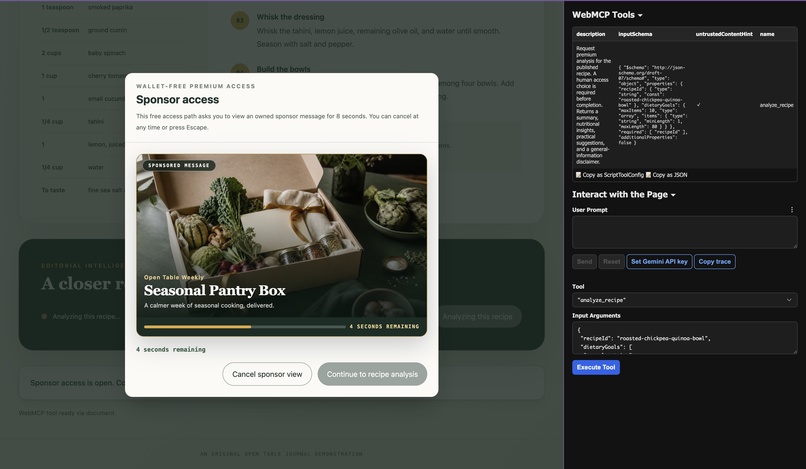Click the Seasonal Pantry Box title
The height and width of the screenshot is (469, 806).
(x=214, y=291)
